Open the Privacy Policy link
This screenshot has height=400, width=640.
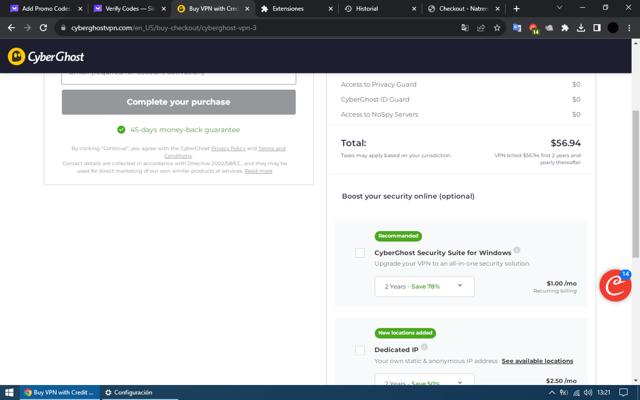pos(228,148)
